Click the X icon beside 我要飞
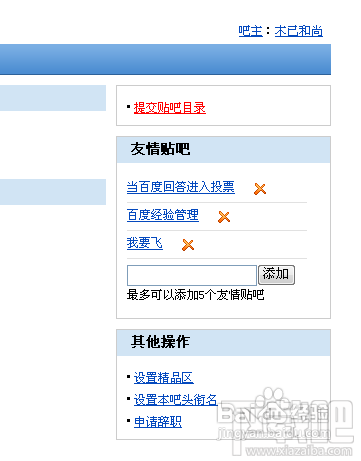Image resolution: width=361 pixels, height=461 pixels. pyautogui.click(x=188, y=245)
